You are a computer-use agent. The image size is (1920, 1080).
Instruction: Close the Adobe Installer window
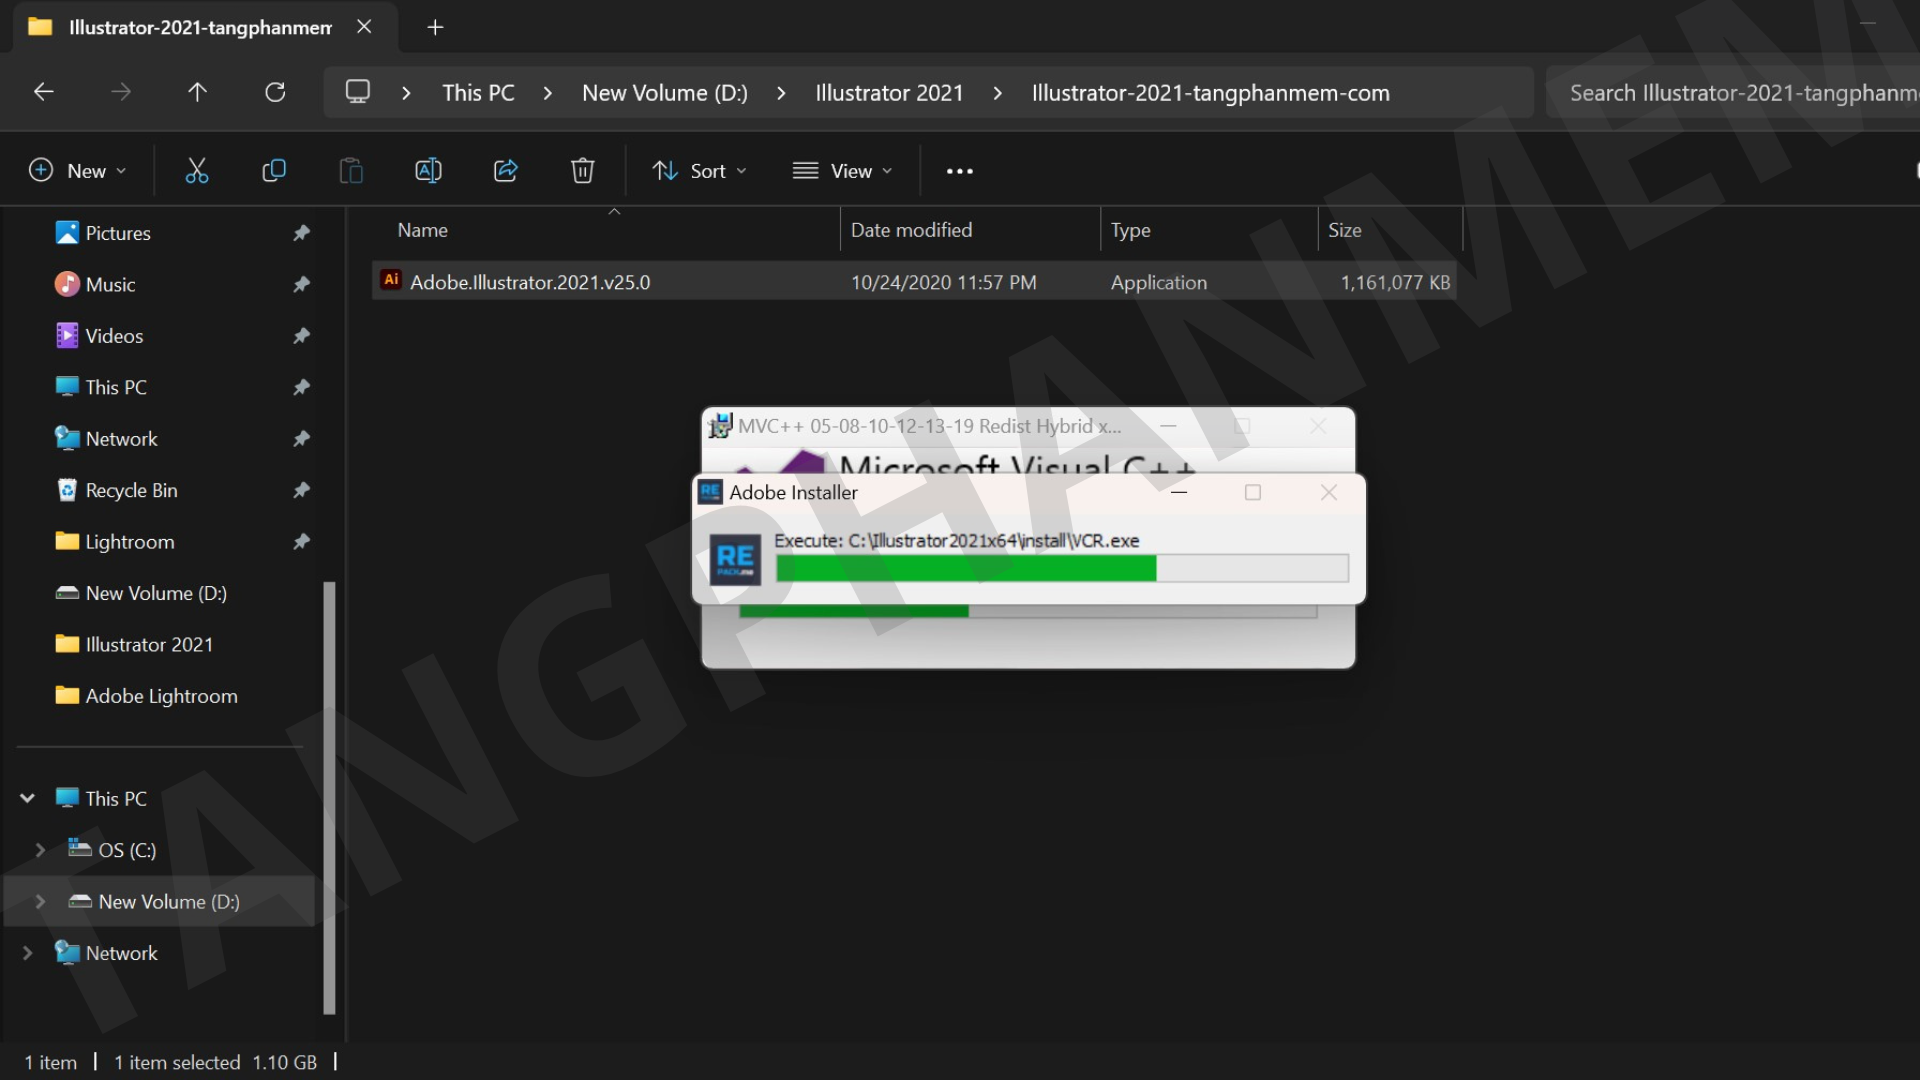[x=1328, y=492]
